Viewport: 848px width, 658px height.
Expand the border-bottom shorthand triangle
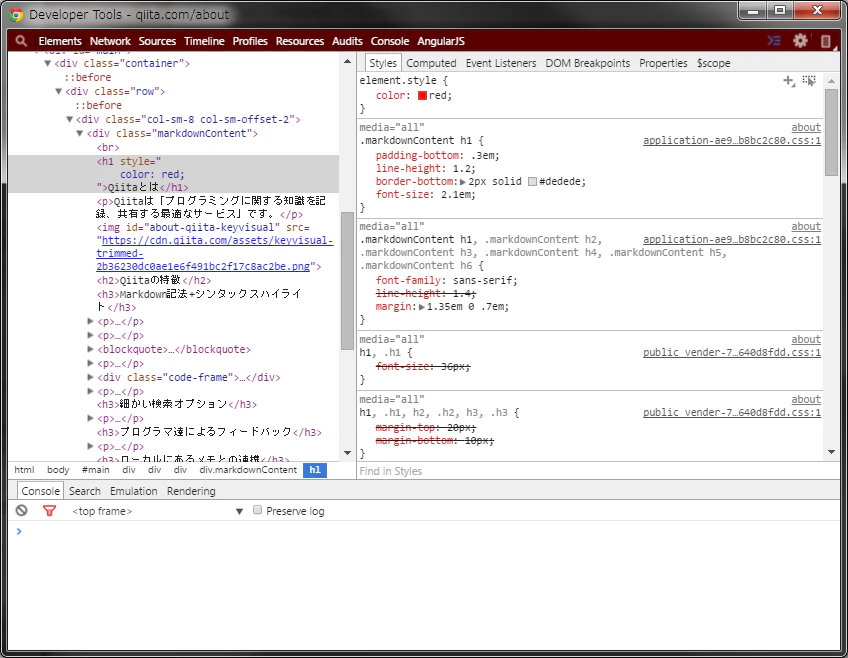pos(463,182)
